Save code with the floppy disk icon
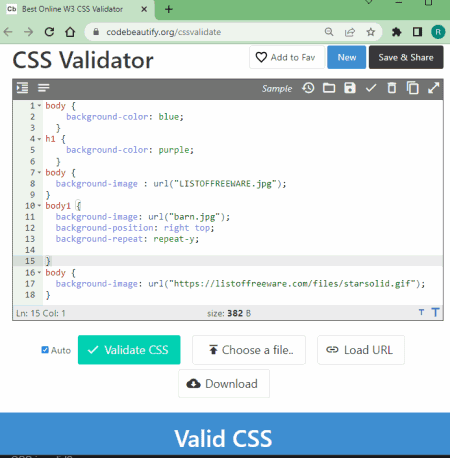Viewport: 450px width, 458px height. tap(350, 88)
